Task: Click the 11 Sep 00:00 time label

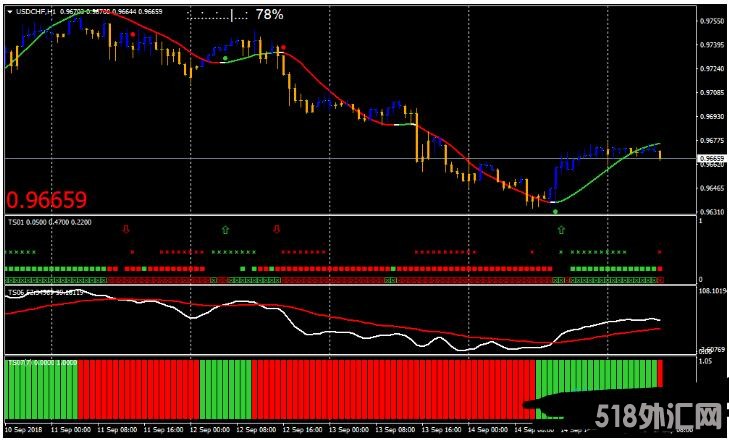Action: [x=70, y=428]
